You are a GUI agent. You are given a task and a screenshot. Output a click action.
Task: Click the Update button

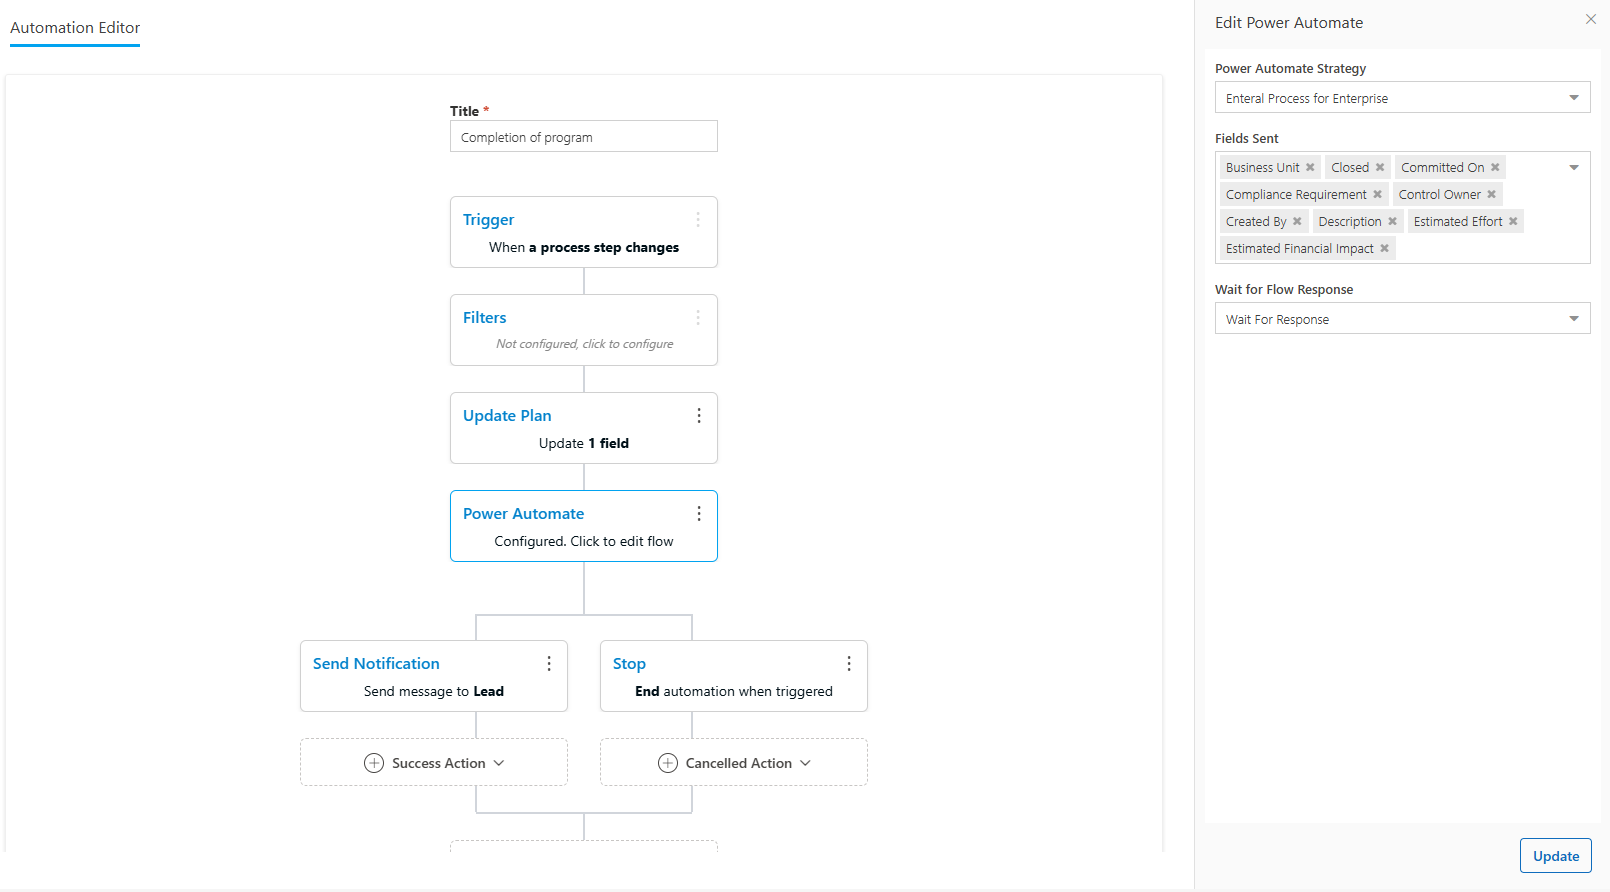coord(1556,856)
